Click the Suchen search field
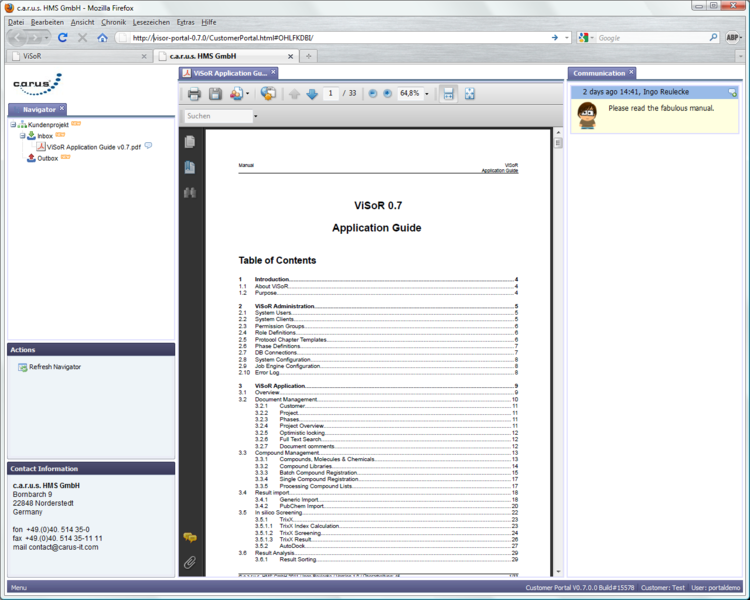The image size is (750, 600). [219, 116]
